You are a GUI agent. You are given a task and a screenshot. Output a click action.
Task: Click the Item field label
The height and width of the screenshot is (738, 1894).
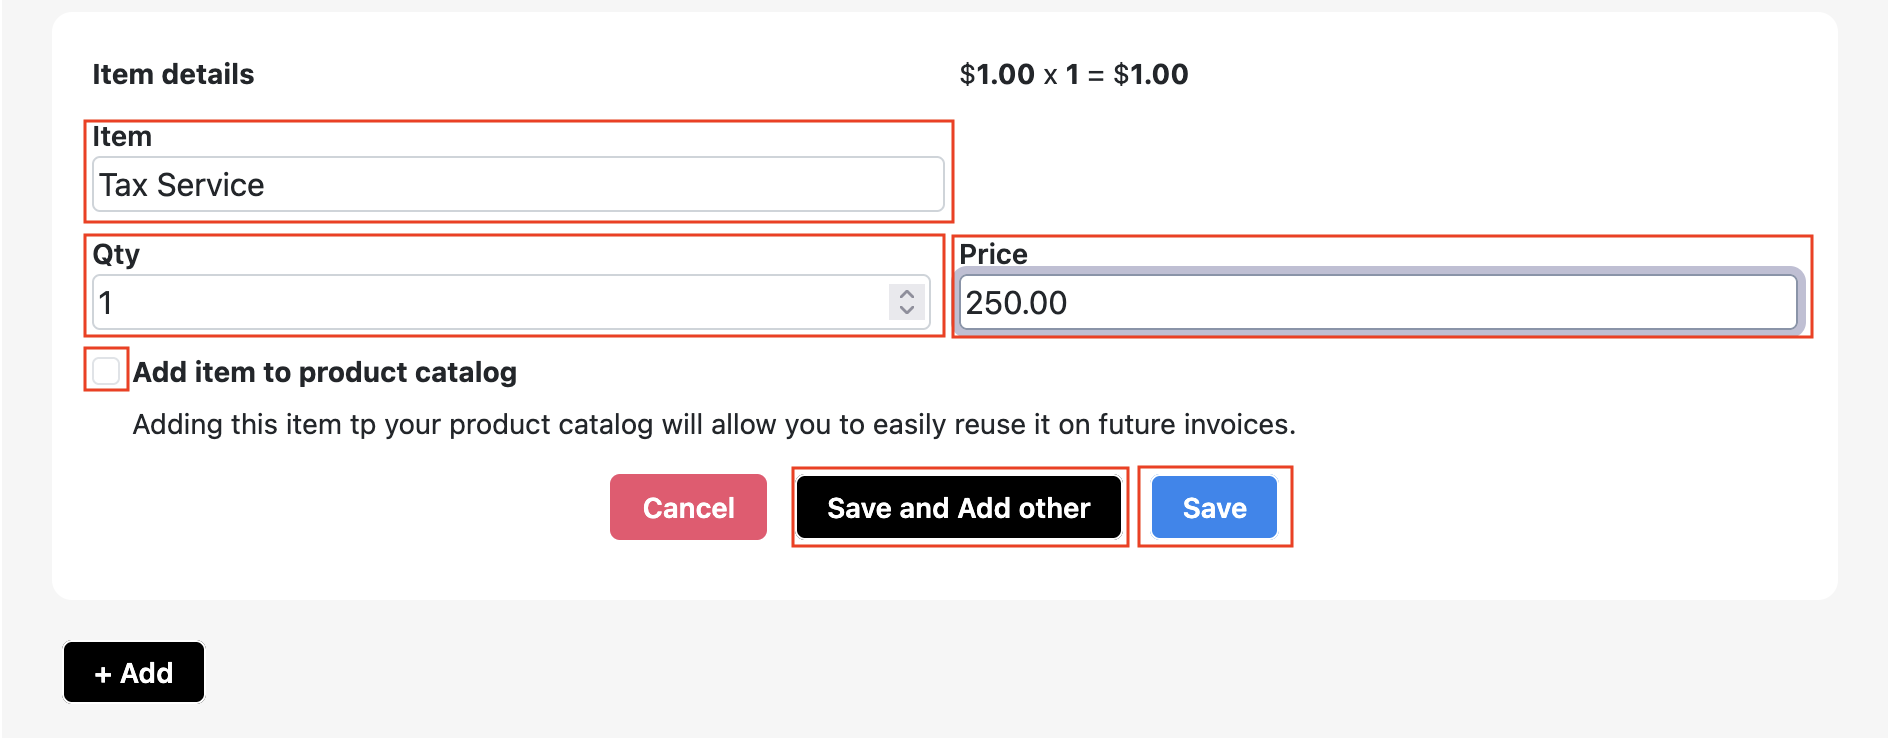pyautogui.click(x=122, y=137)
